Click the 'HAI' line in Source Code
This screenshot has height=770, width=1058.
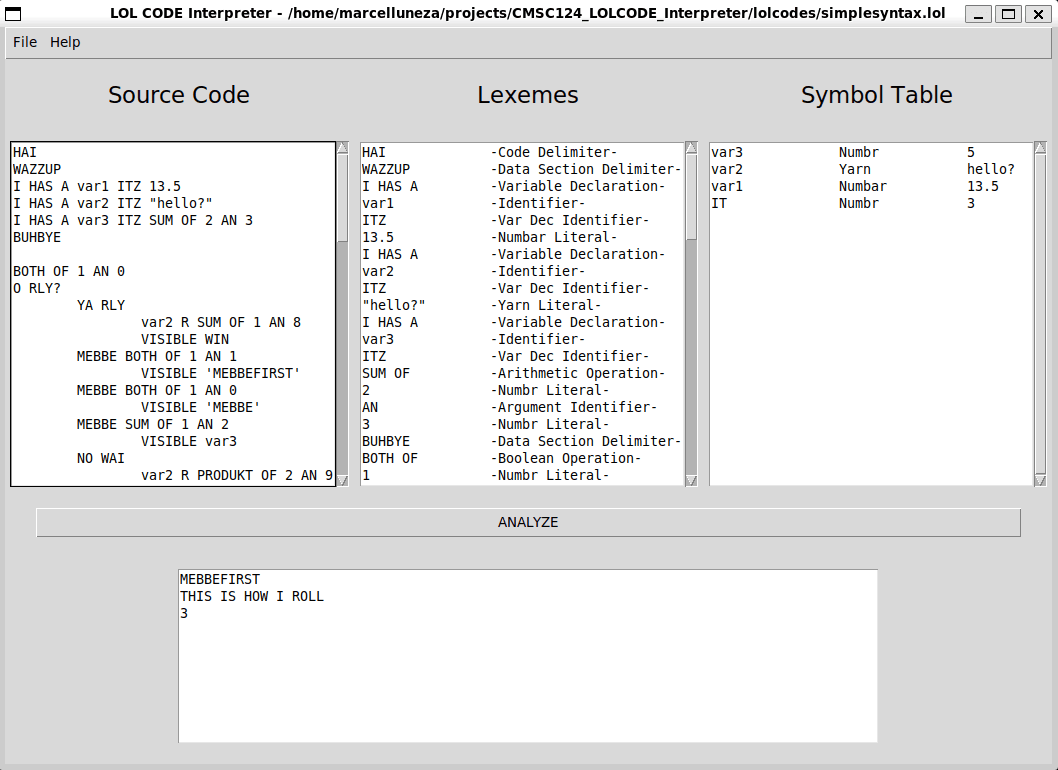[25, 153]
